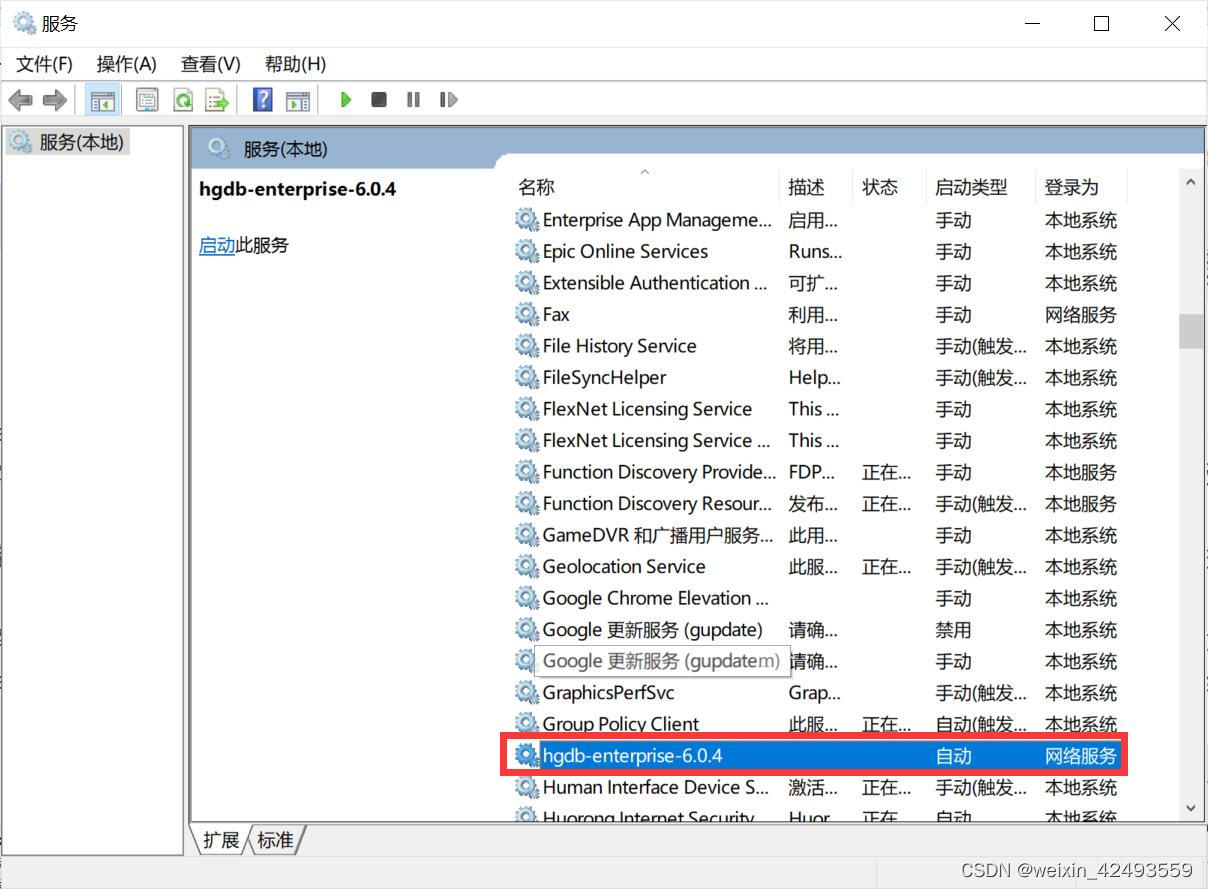The height and width of the screenshot is (889, 1208).
Task: Click the gear icon of GraphicsPerfSvc
Action: coord(526,692)
